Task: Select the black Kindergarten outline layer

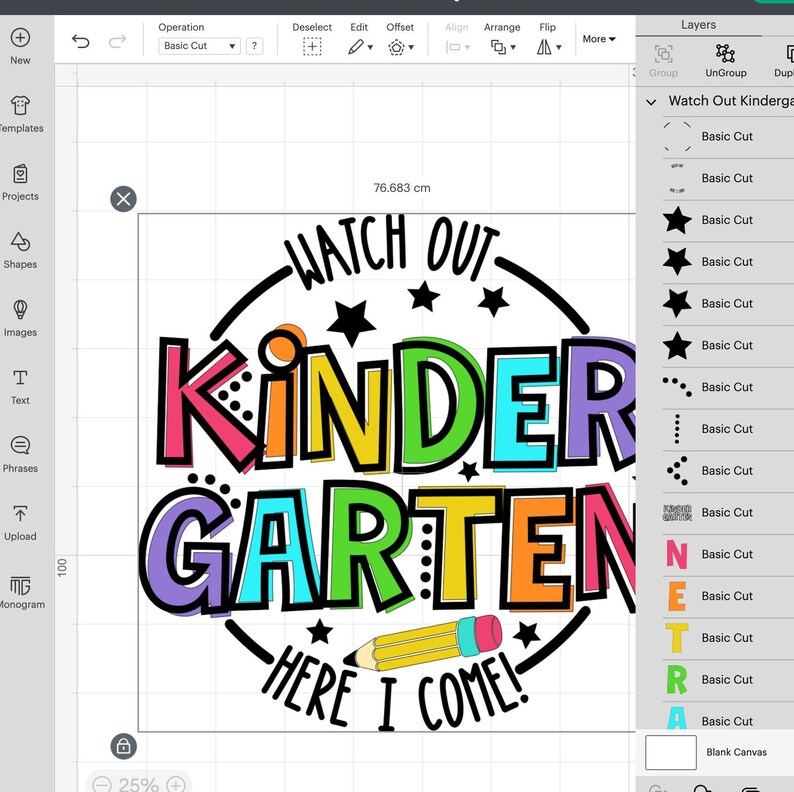Action: pos(728,512)
